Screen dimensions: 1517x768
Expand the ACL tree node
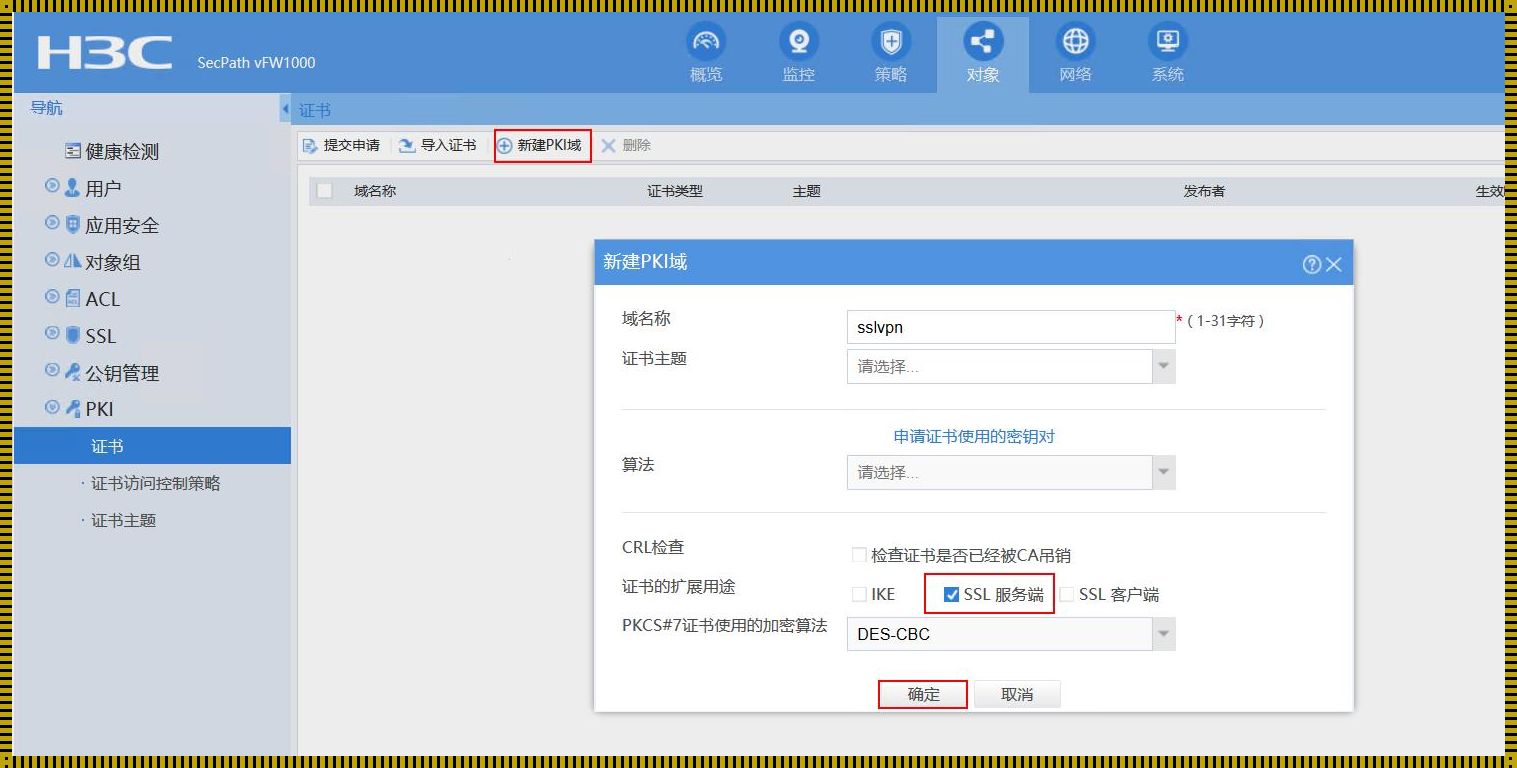pos(52,297)
